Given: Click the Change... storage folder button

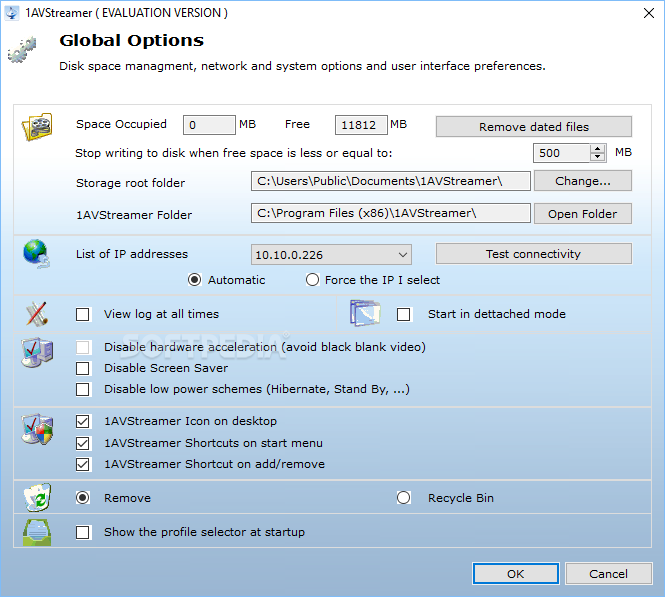Looking at the screenshot, I should (x=583, y=181).
